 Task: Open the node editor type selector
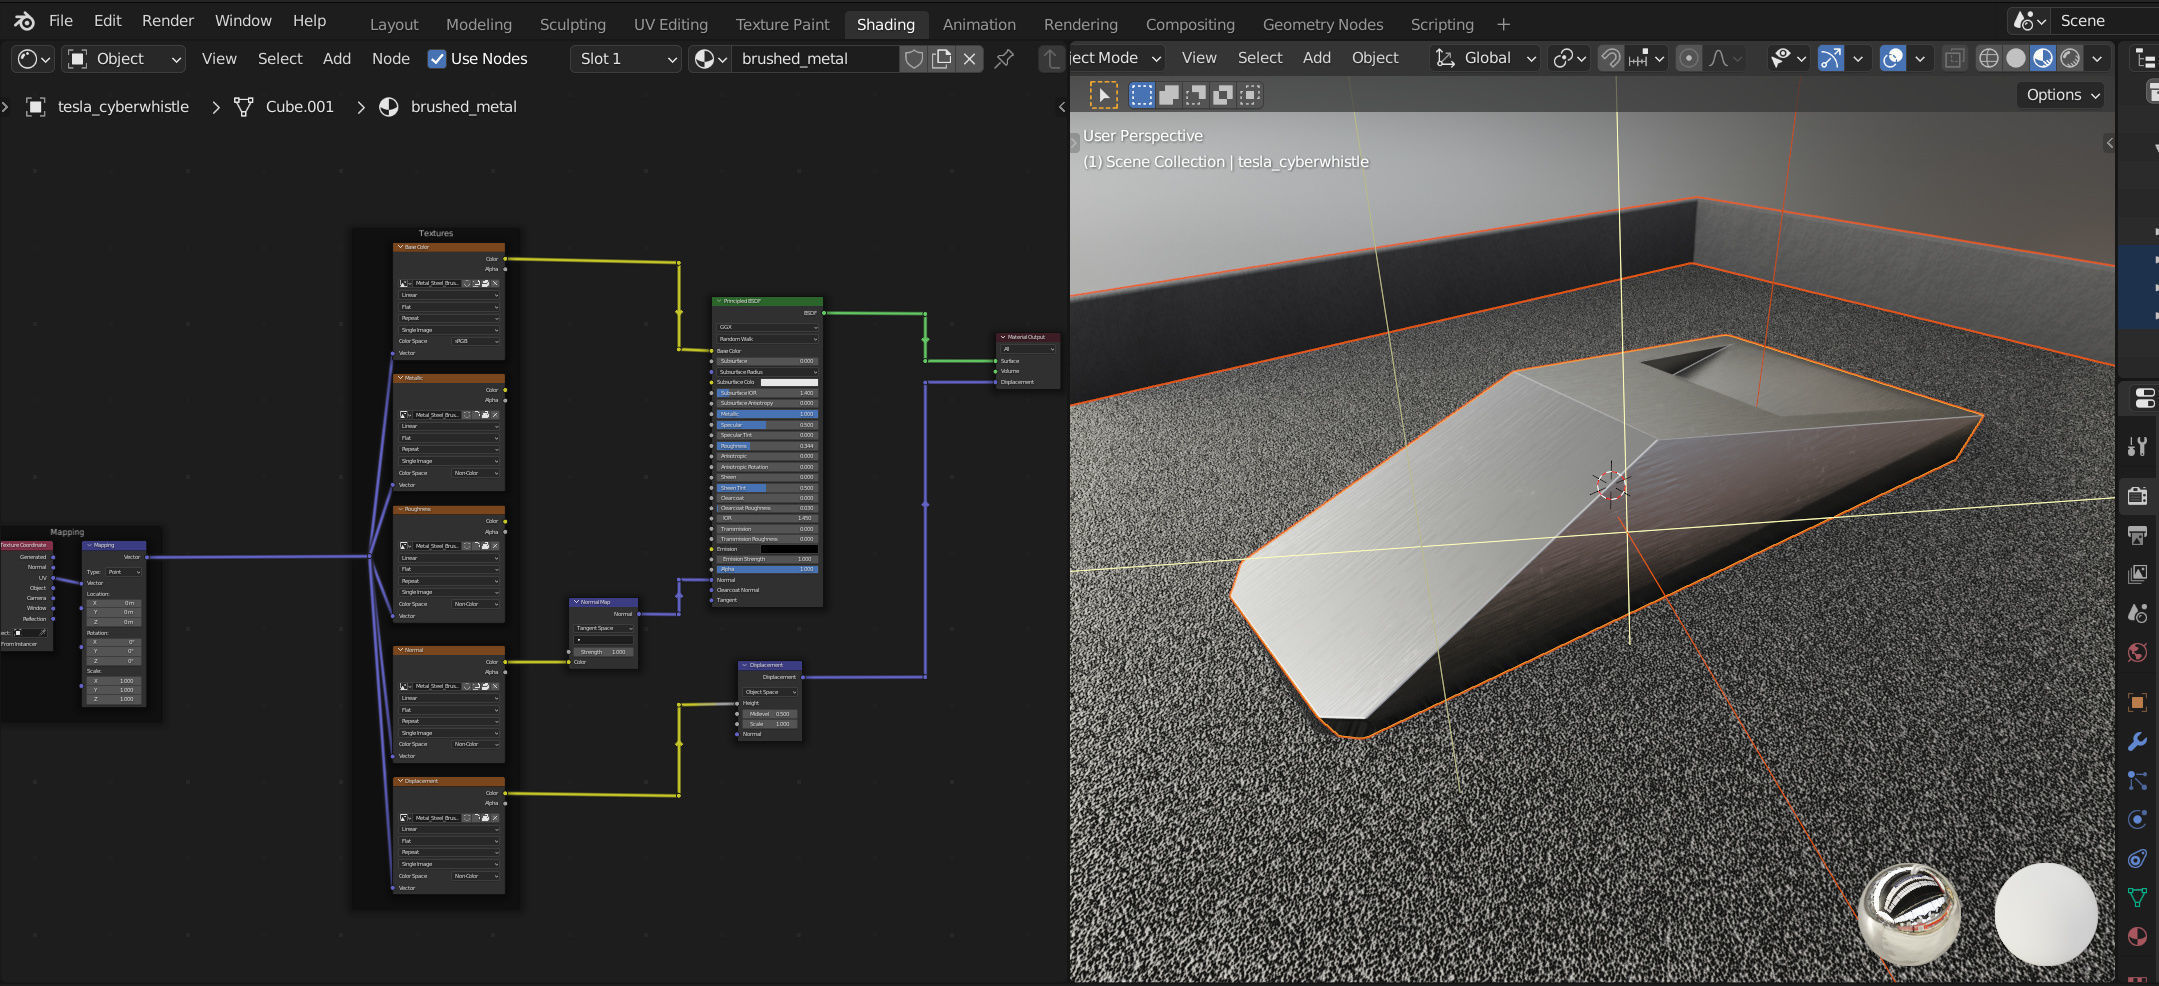[34, 59]
